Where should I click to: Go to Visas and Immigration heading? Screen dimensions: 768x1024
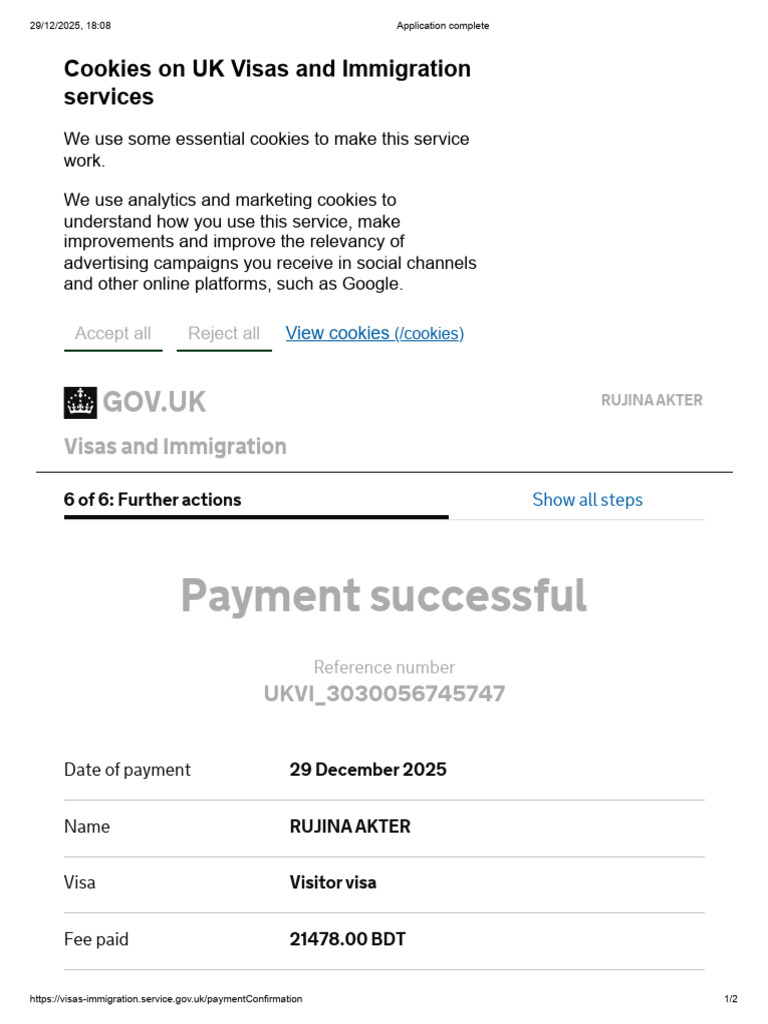coord(175,446)
